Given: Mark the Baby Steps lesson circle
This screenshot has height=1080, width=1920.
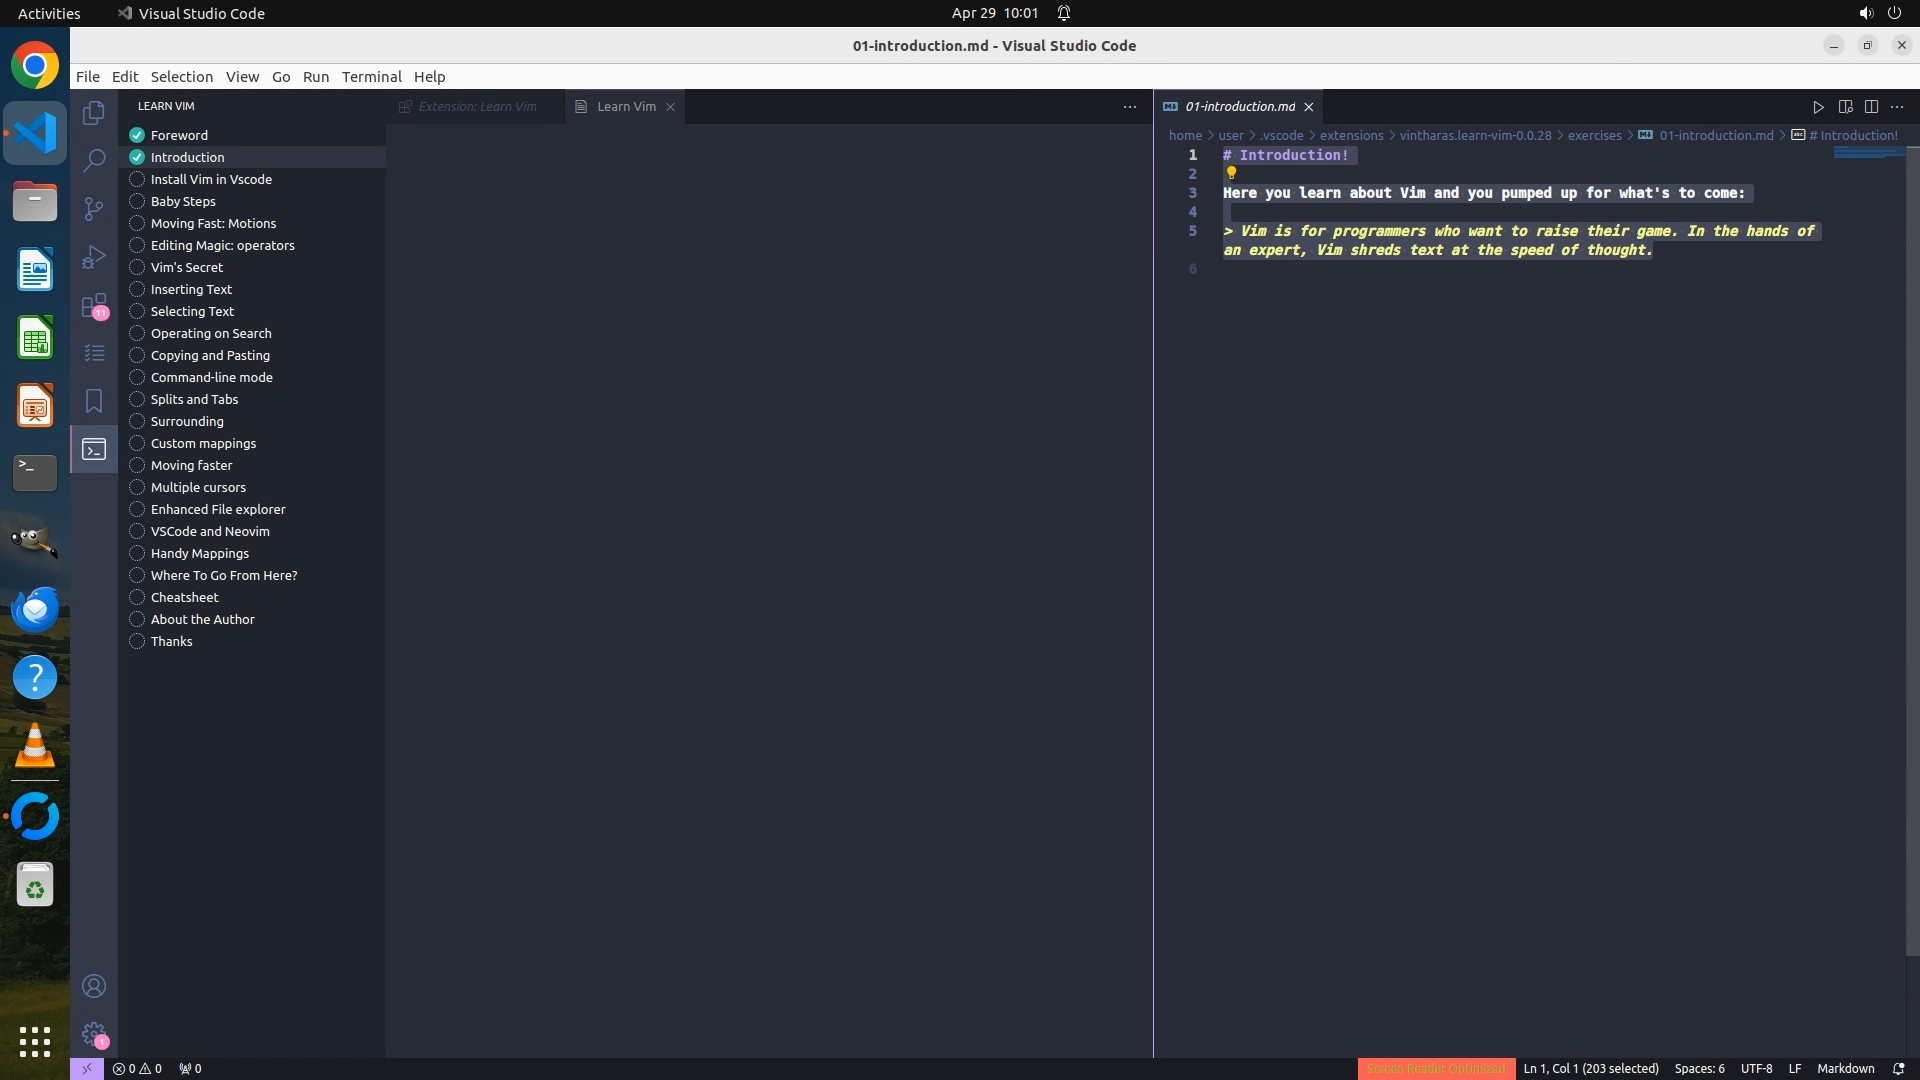Looking at the screenshot, I should coord(137,201).
